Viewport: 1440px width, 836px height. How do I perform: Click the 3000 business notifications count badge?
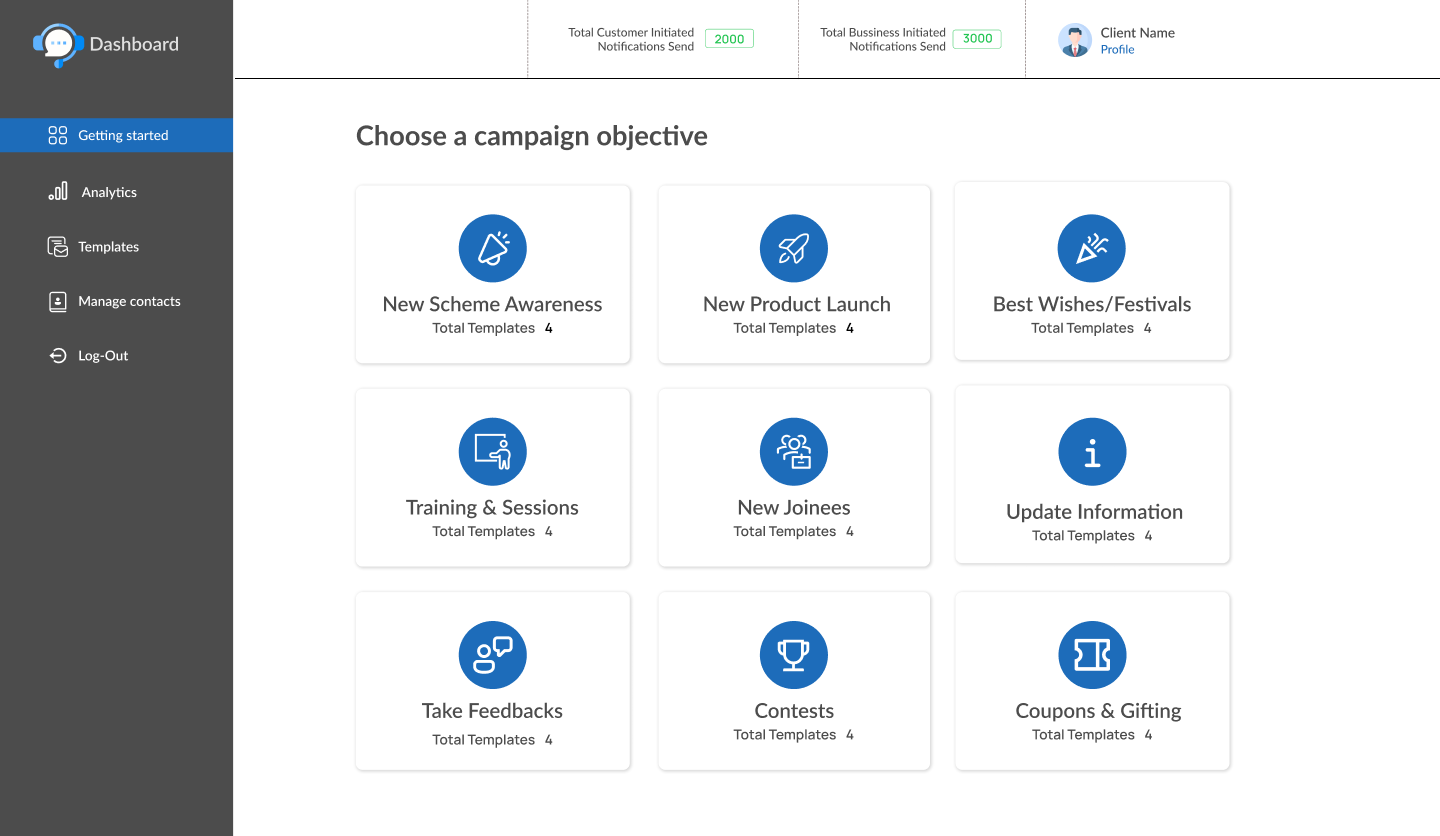click(977, 39)
